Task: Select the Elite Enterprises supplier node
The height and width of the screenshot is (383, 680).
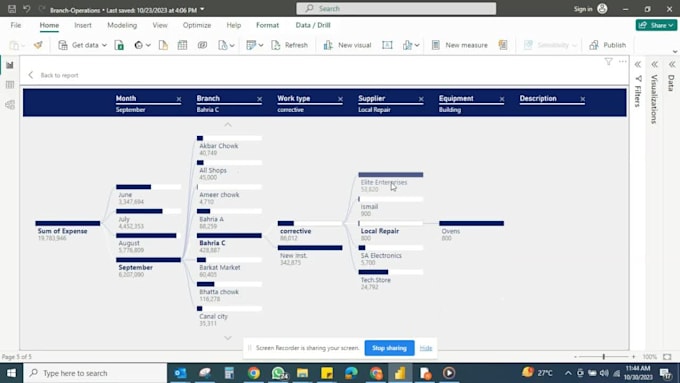Action: tap(391, 182)
